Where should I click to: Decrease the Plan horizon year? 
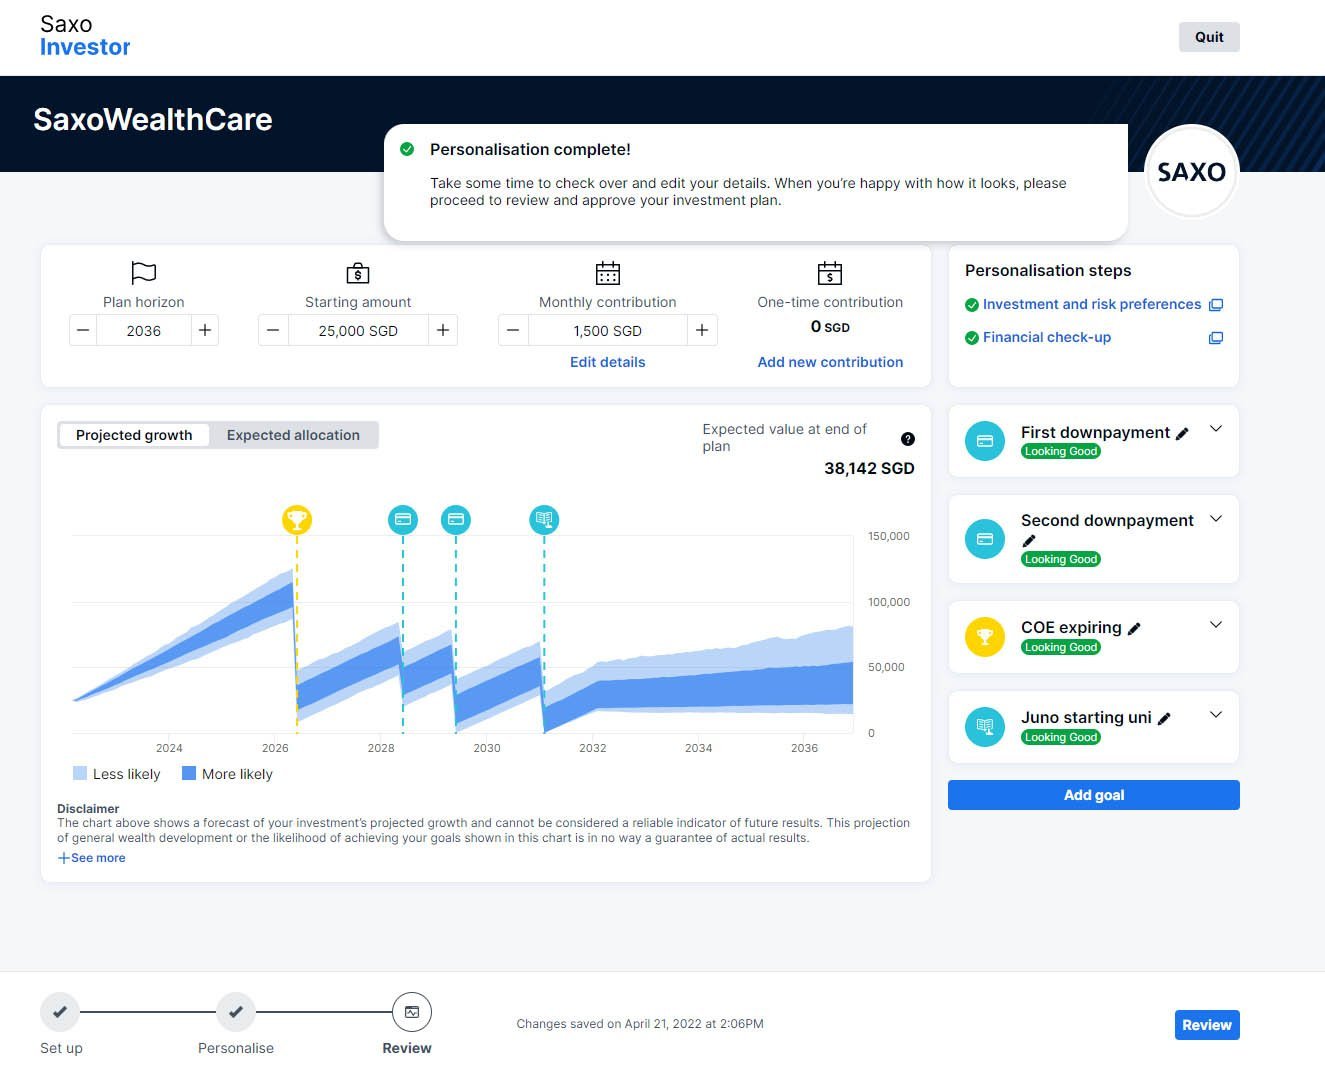pyautogui.click(x=83, y=330)
